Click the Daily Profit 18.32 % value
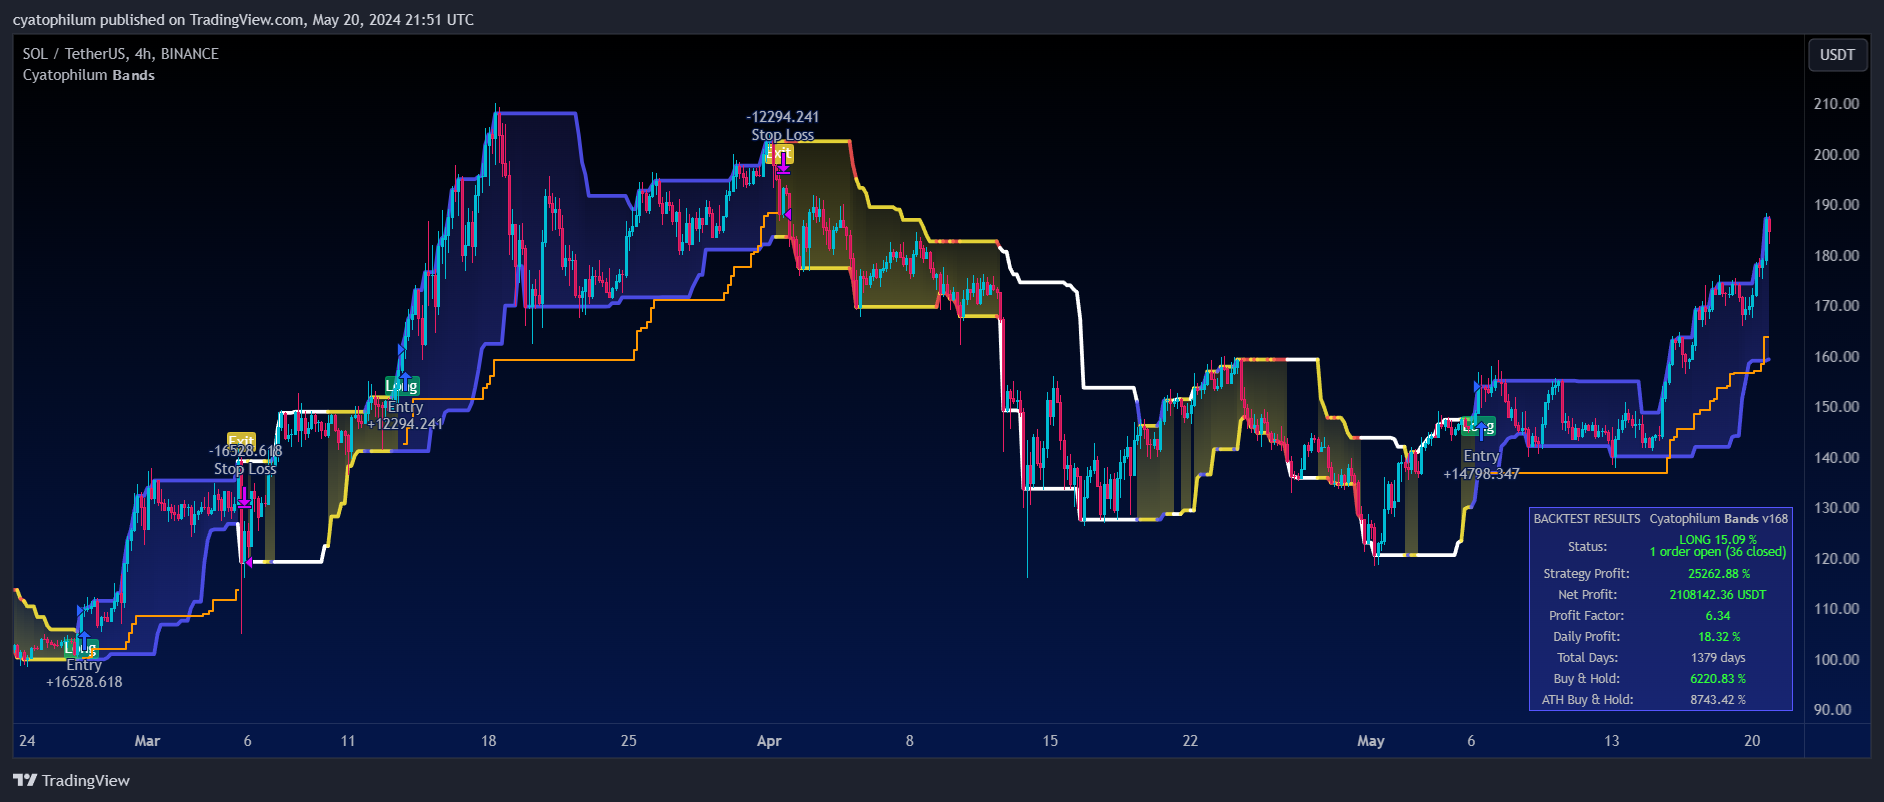Image resolution: width=1884 pixels, height=802 pixels. click(1718, 637)
